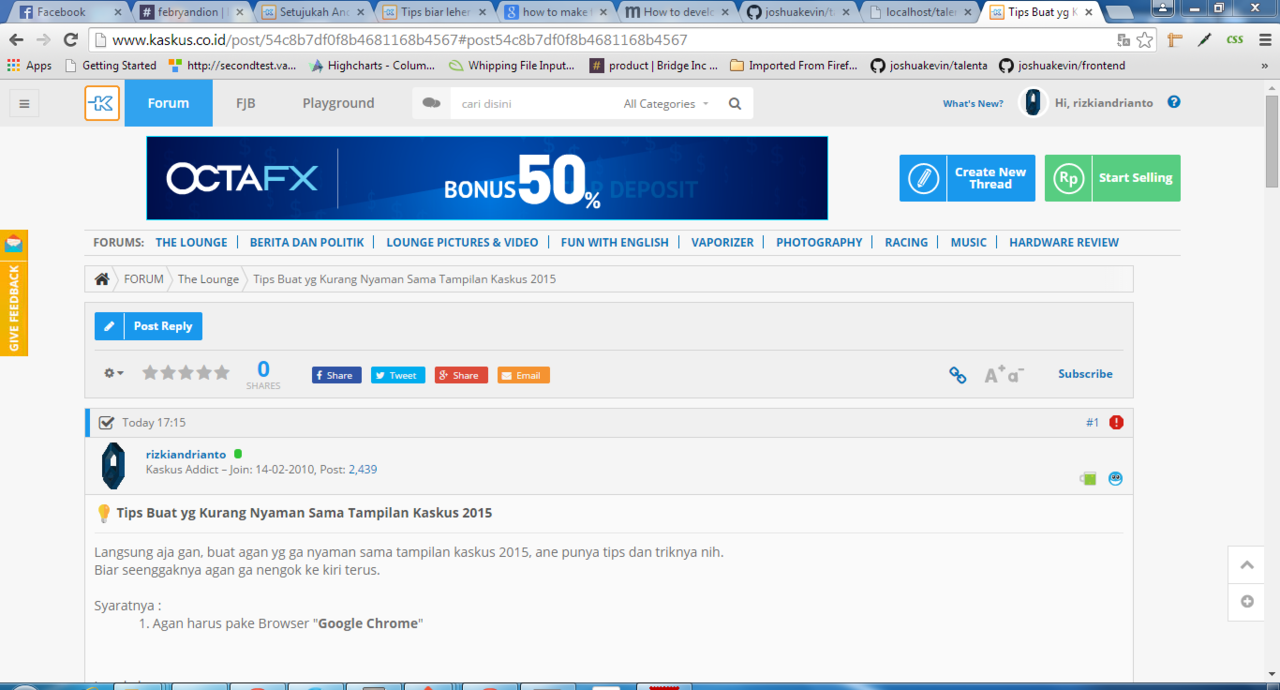
Task: Decrease text size using the a- icon
Action: [1013, 376]
